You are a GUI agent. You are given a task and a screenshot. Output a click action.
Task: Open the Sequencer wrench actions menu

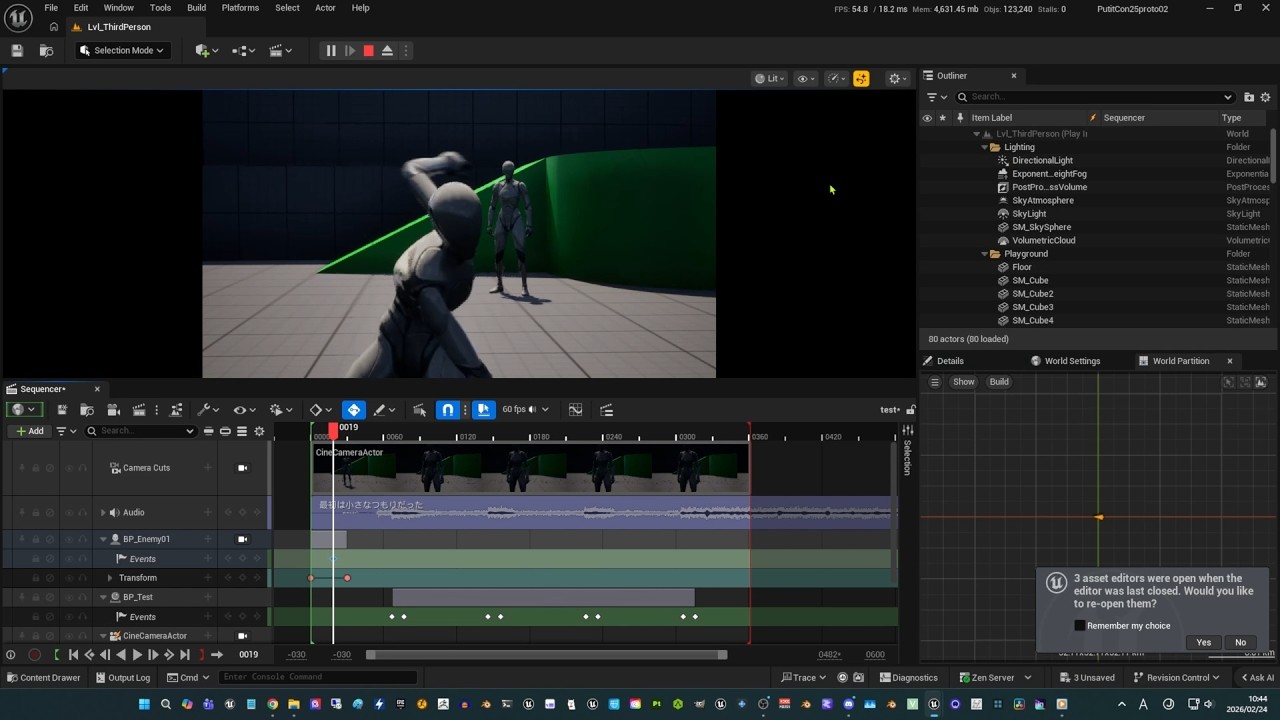pyautogui.click(x=207, y=410)
